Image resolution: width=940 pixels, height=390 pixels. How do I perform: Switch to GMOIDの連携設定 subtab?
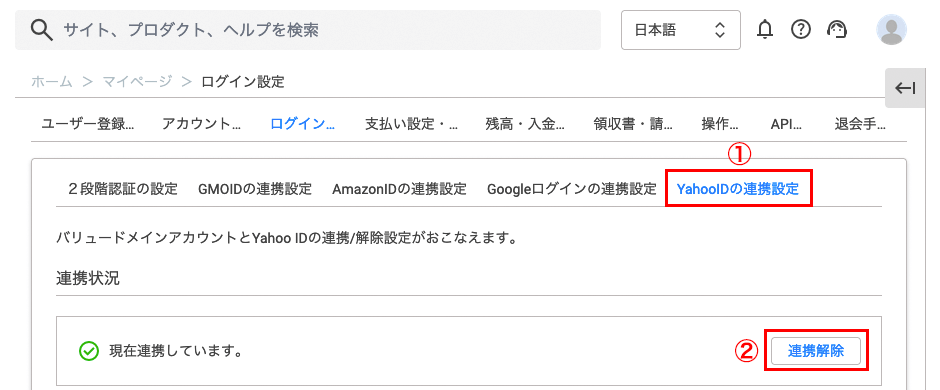[x=255, y=189]
